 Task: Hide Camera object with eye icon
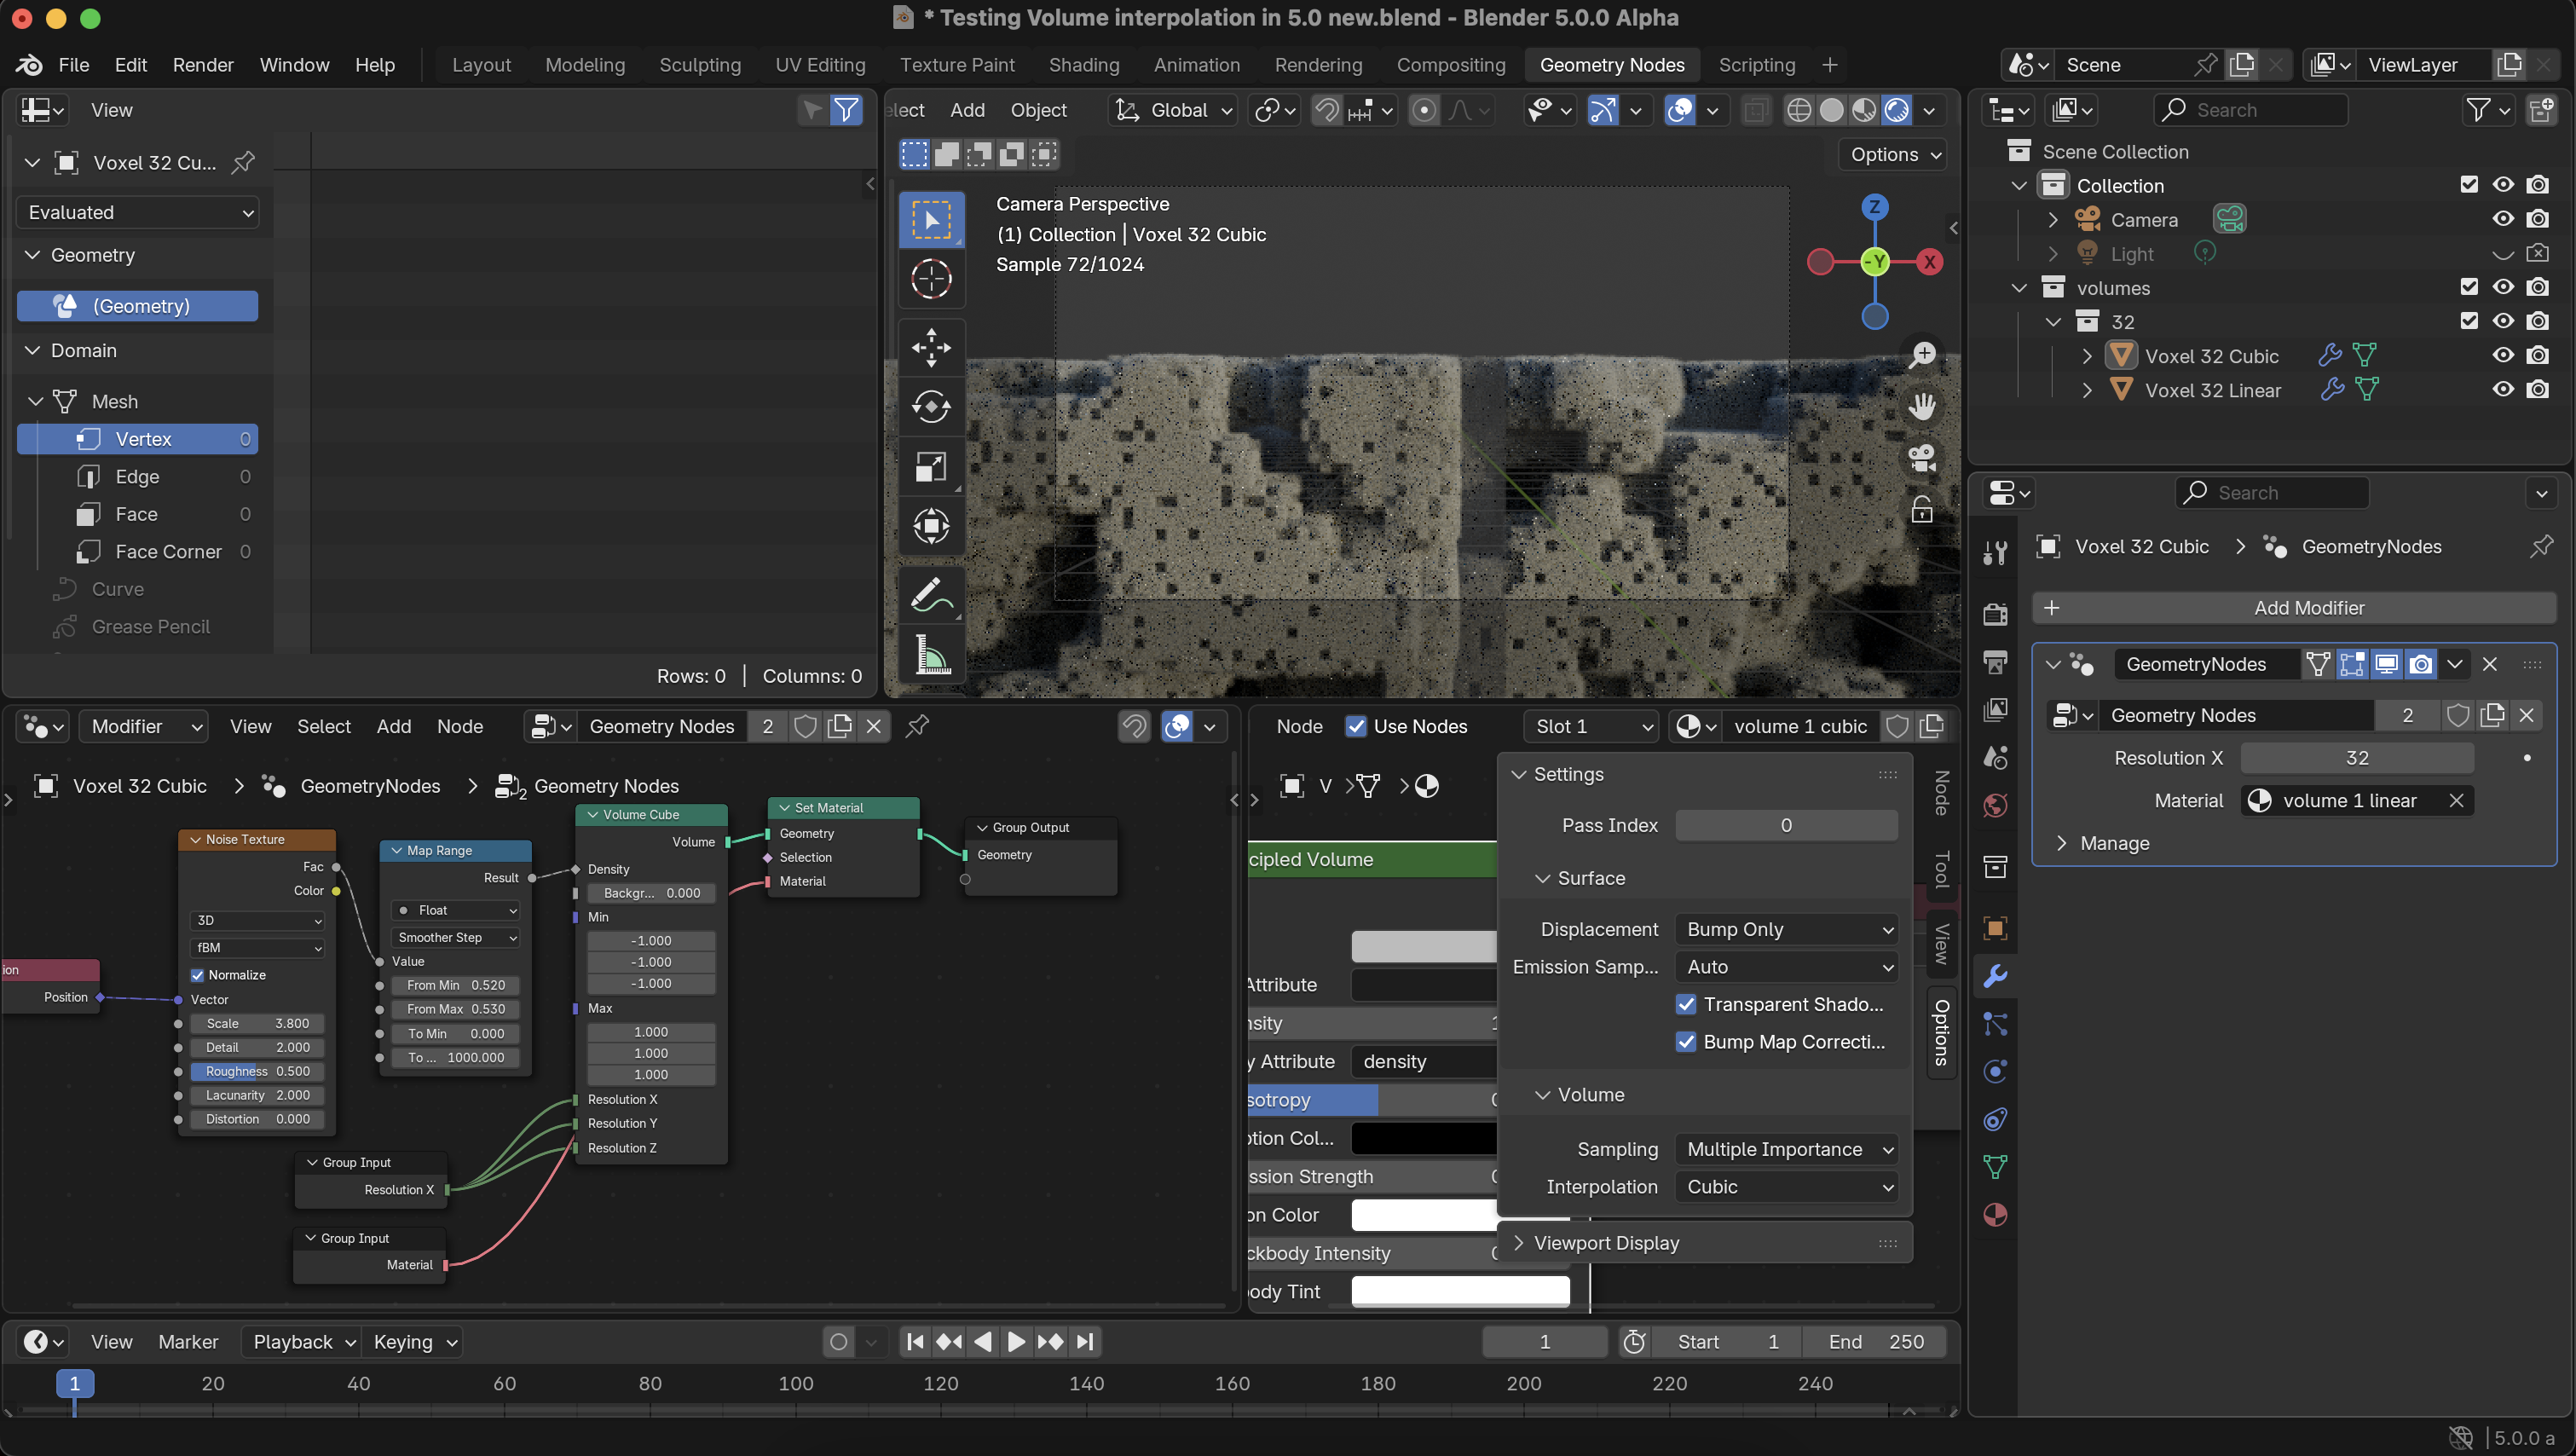(x=2503, y=219)
